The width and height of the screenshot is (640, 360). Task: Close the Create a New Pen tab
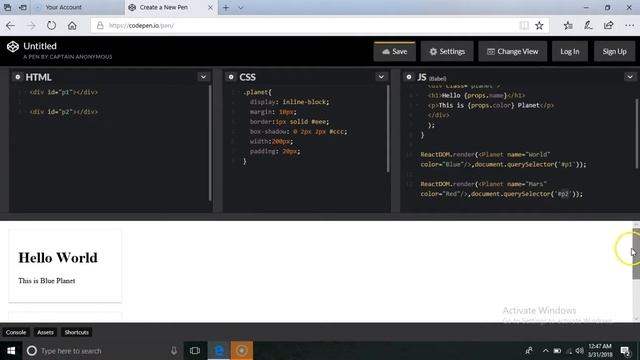(210, 7)
